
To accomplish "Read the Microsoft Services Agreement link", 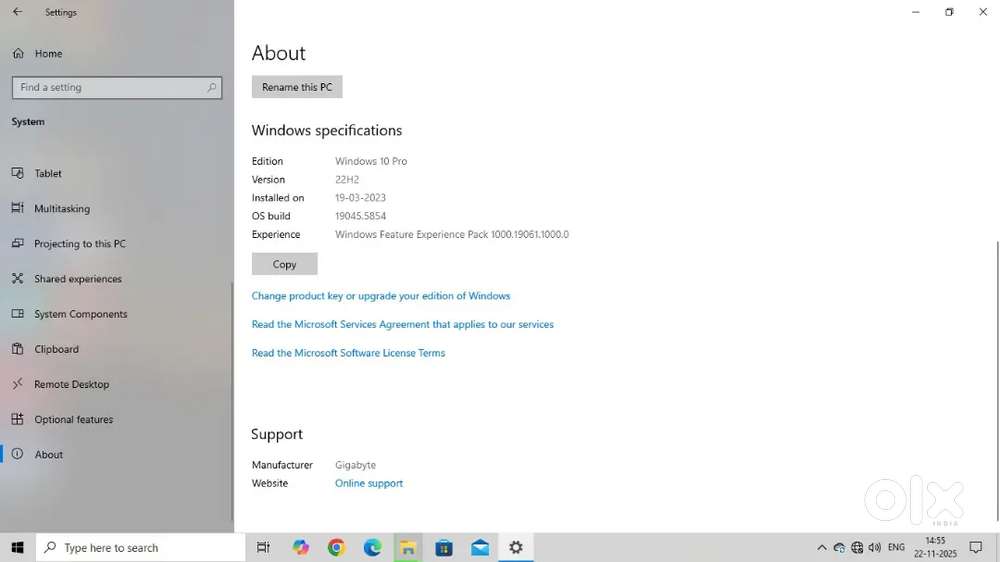I will (x=402, y=324).
